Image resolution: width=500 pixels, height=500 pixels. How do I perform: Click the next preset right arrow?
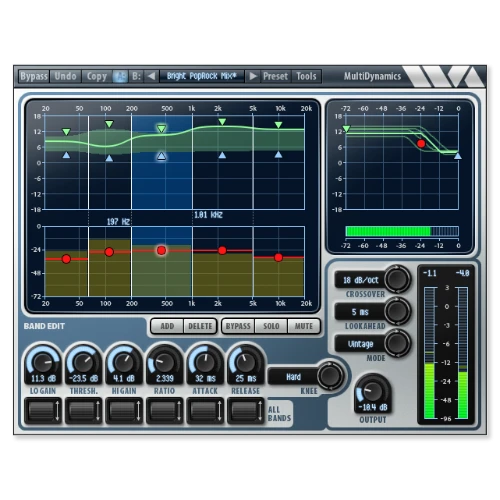click(253, 76)
